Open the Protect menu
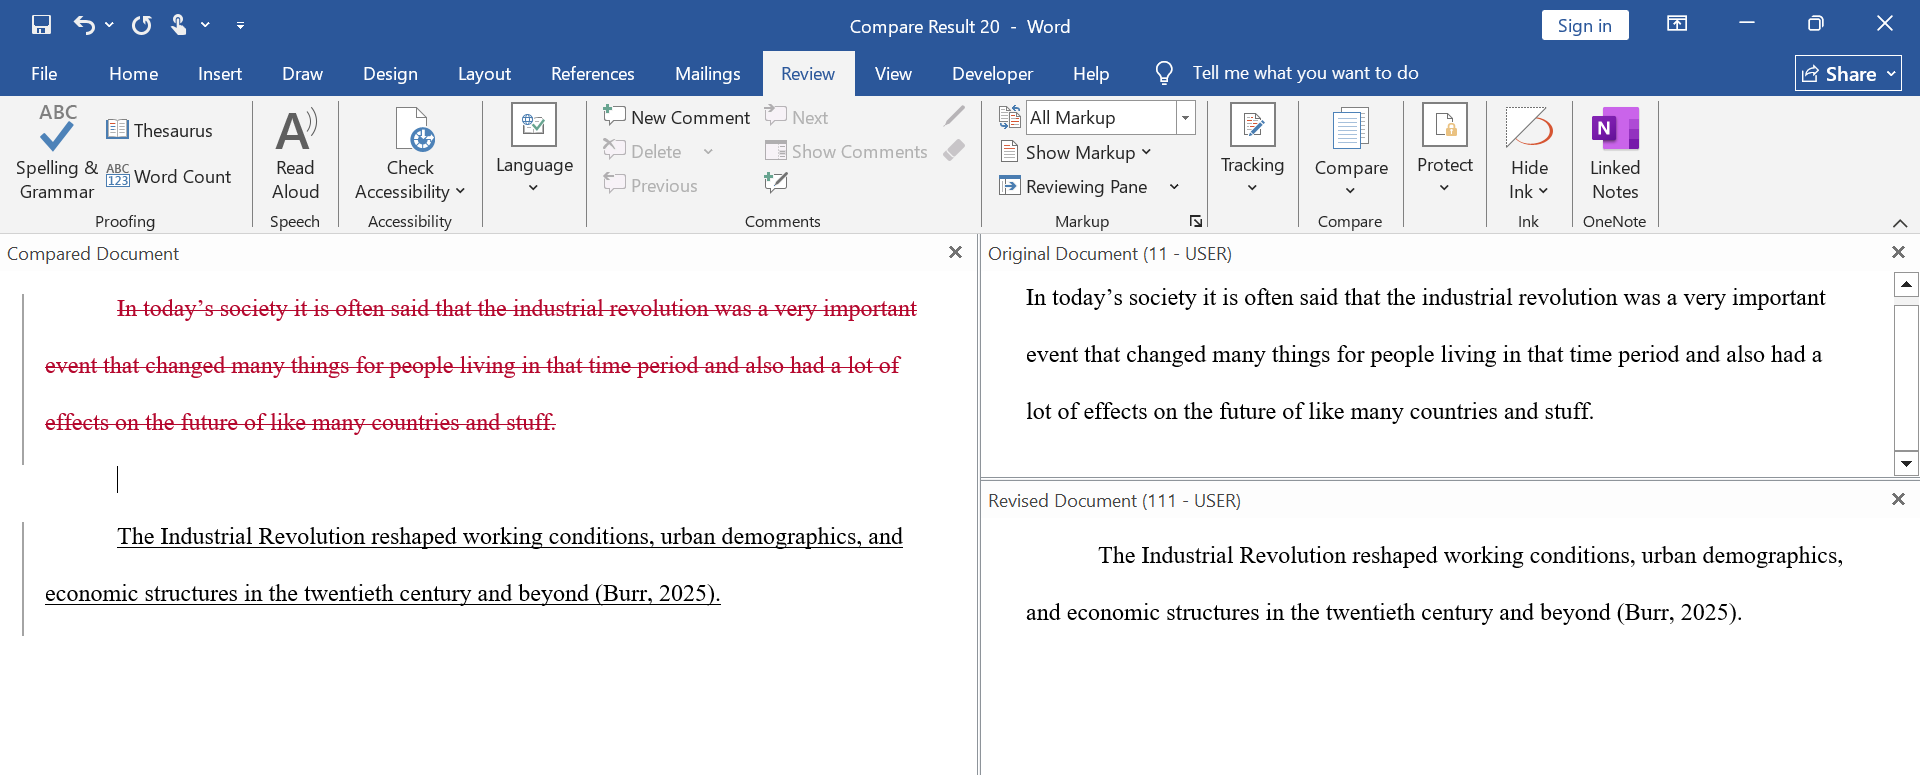The image size is (1920, 775). click(x=1445, y=150)
